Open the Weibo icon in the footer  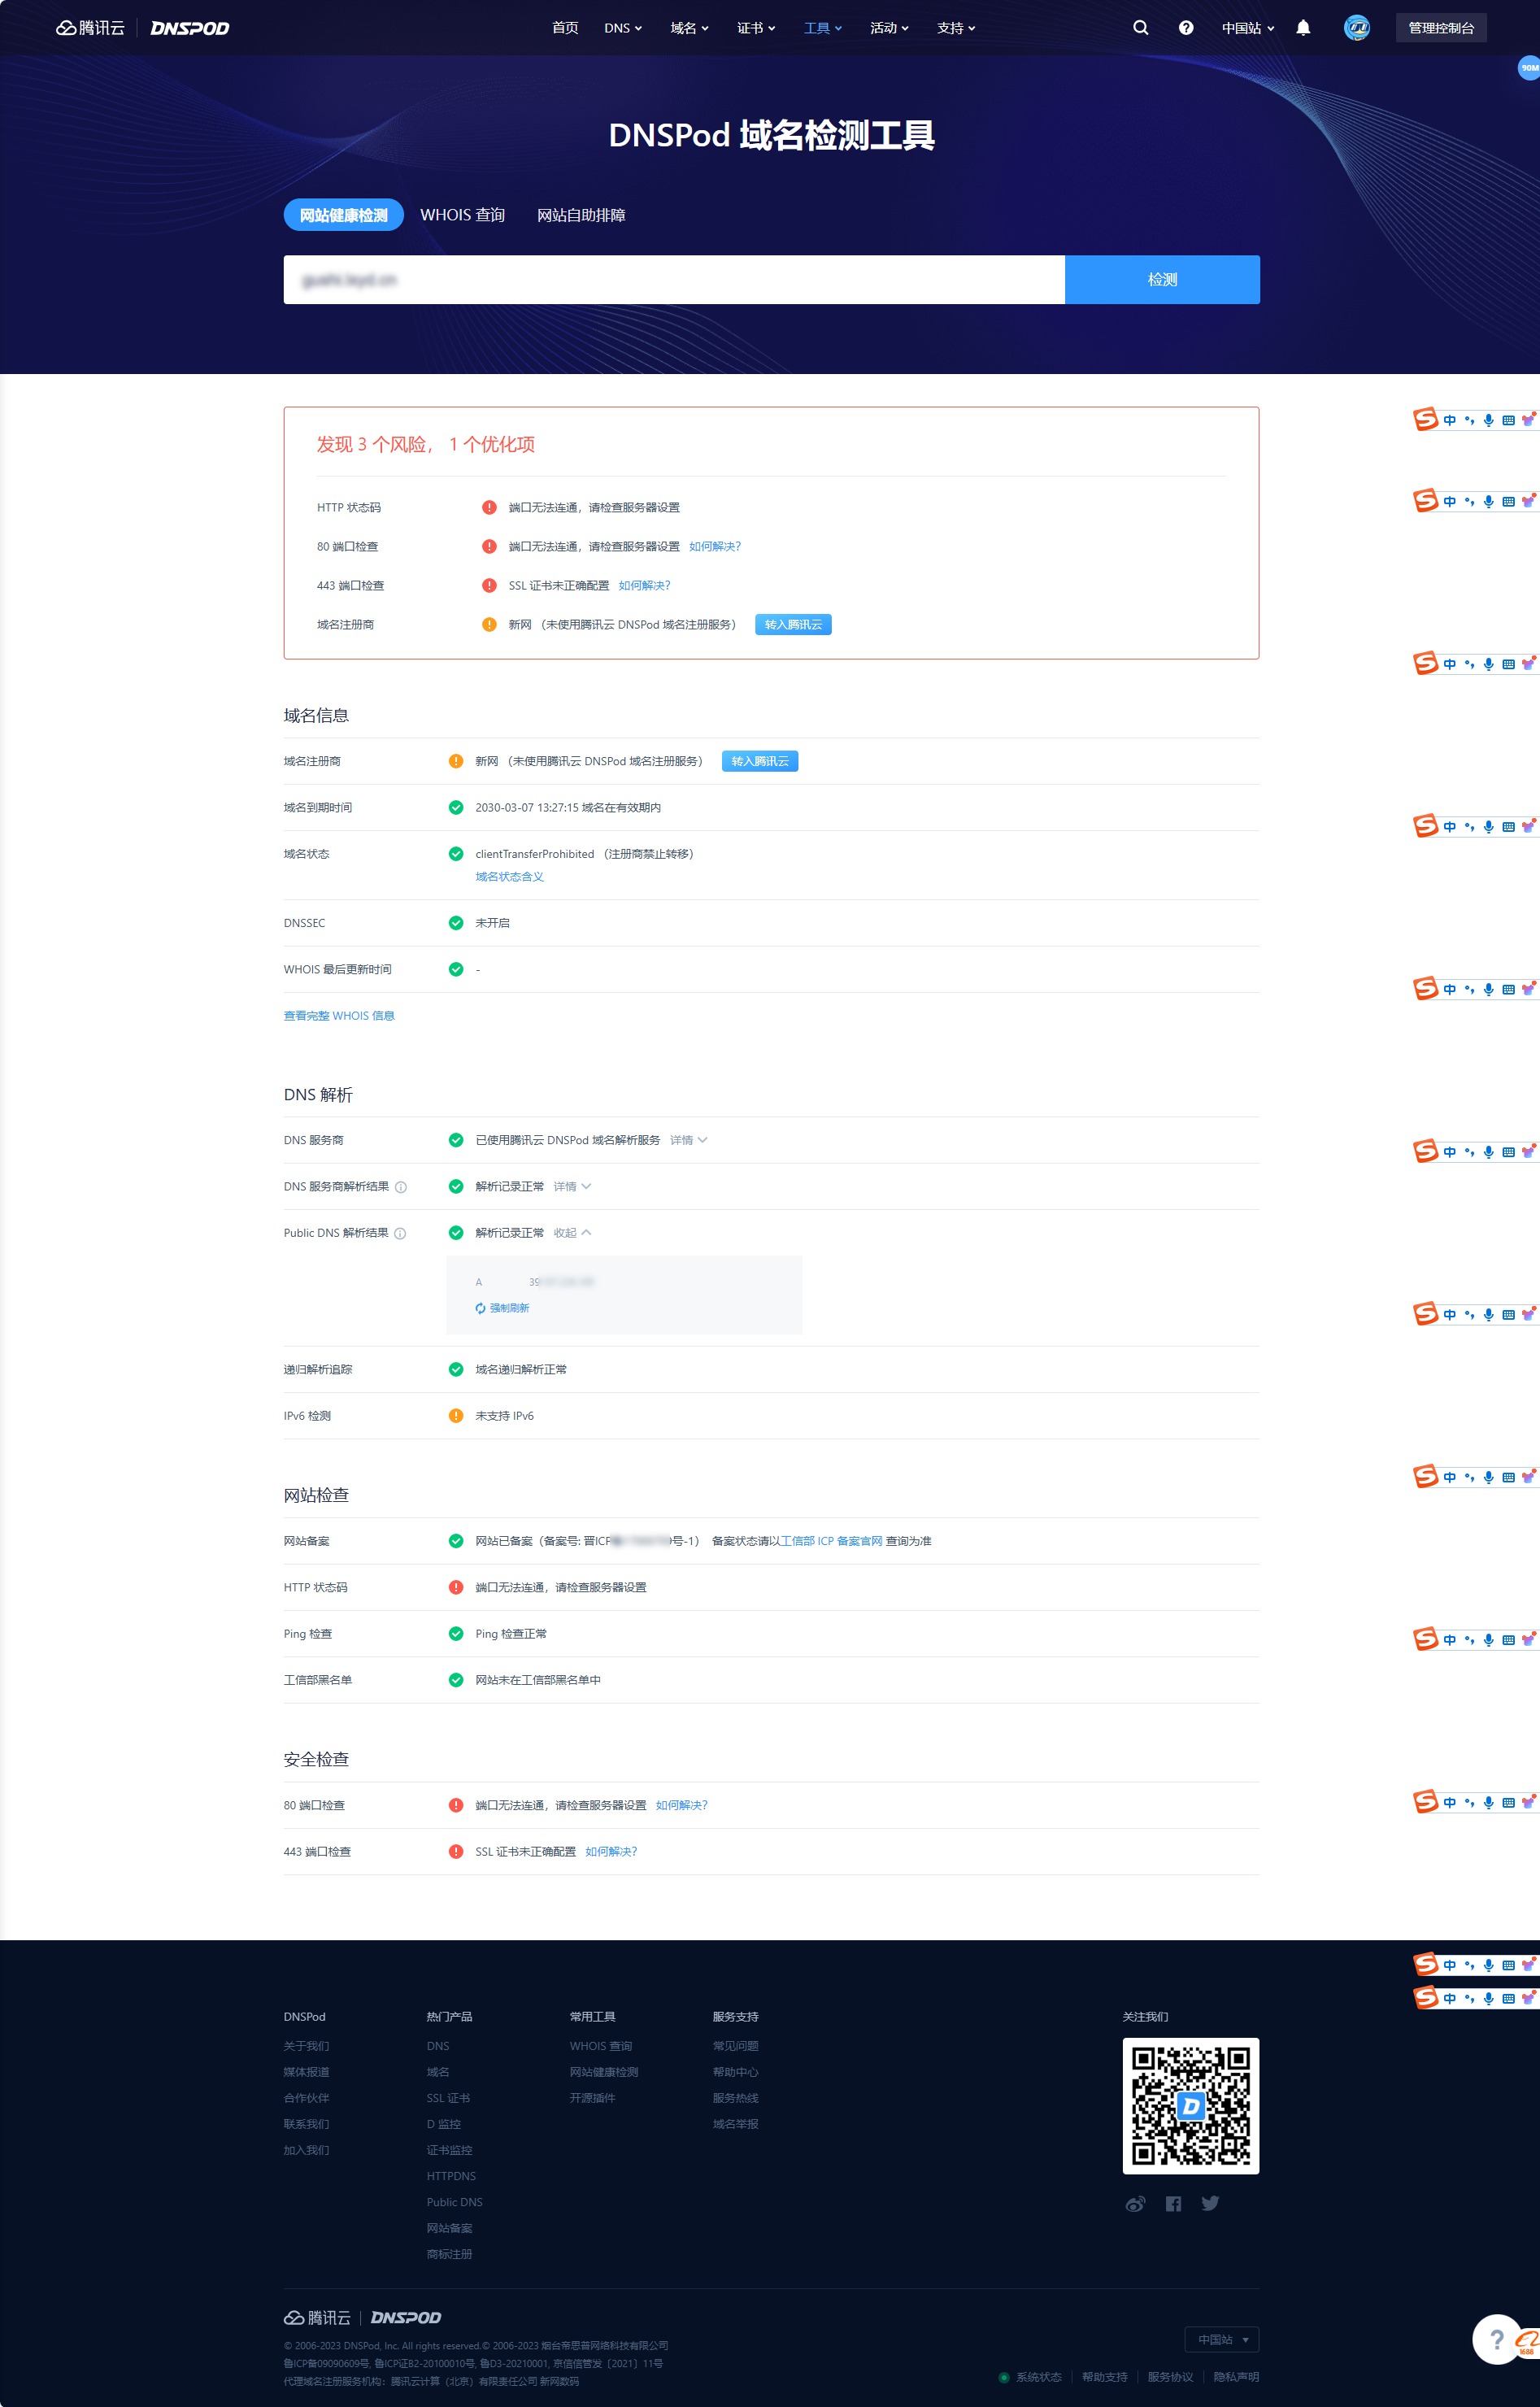click(1135, 2203)
